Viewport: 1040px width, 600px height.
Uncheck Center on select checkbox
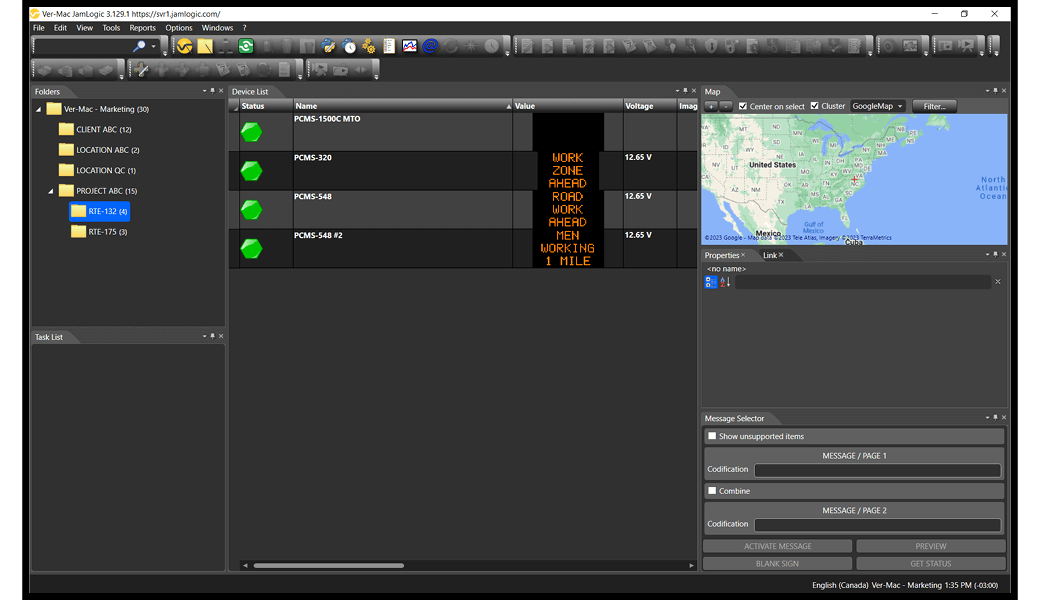[743, 106]
